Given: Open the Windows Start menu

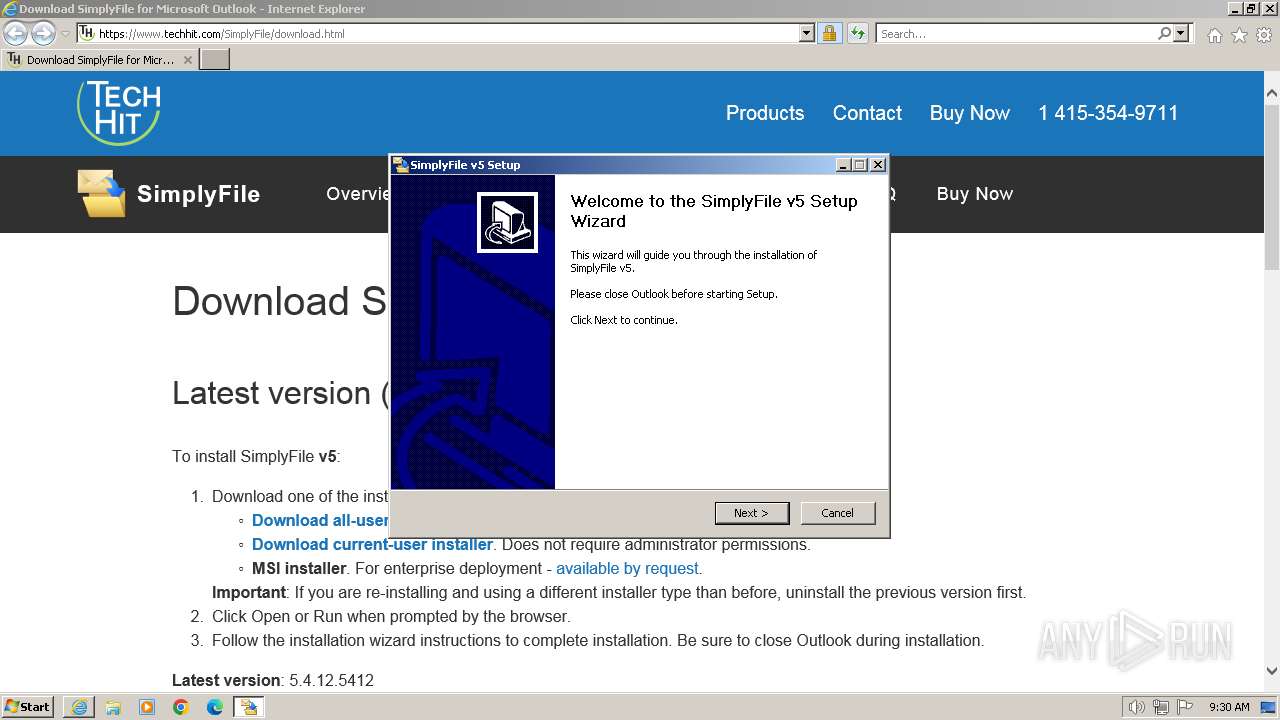Looking at the screenshot, I should (x=28, y=707).
